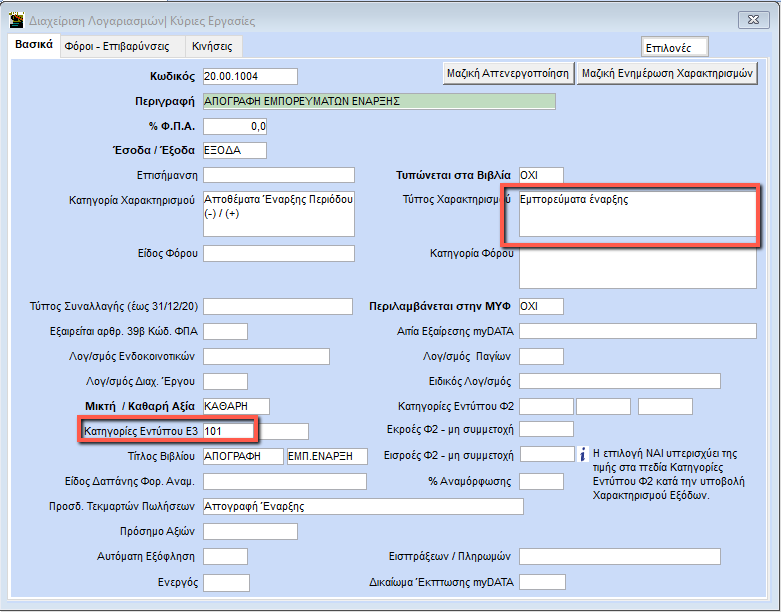Switch to the Βασικά tab
This screenshot has height=612, width=781.
coord(34,45)
